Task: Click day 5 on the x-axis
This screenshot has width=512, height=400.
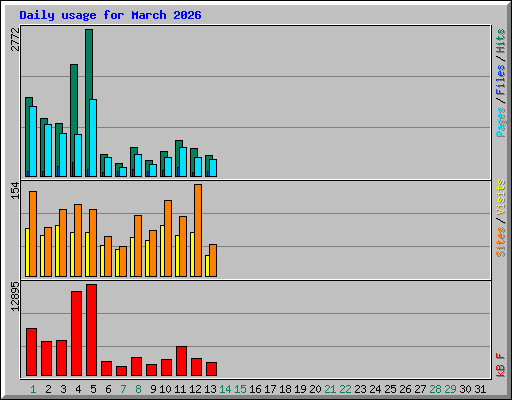Action: (x=93, y=389)
